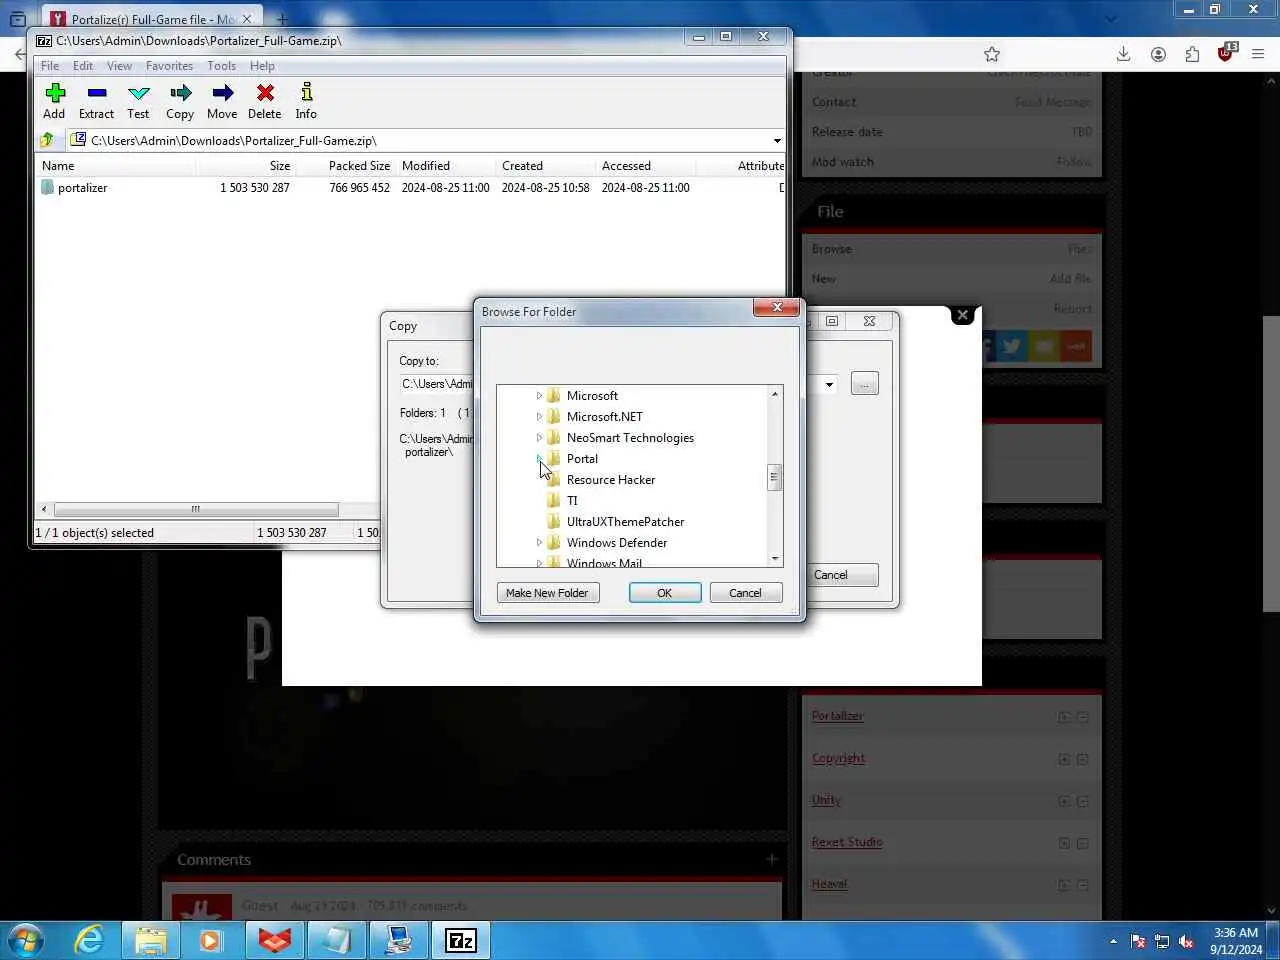1280x960 pixels.
Task: Click the Extract toolbar icon in 7-Zip
Action: (x=96, y=101)
